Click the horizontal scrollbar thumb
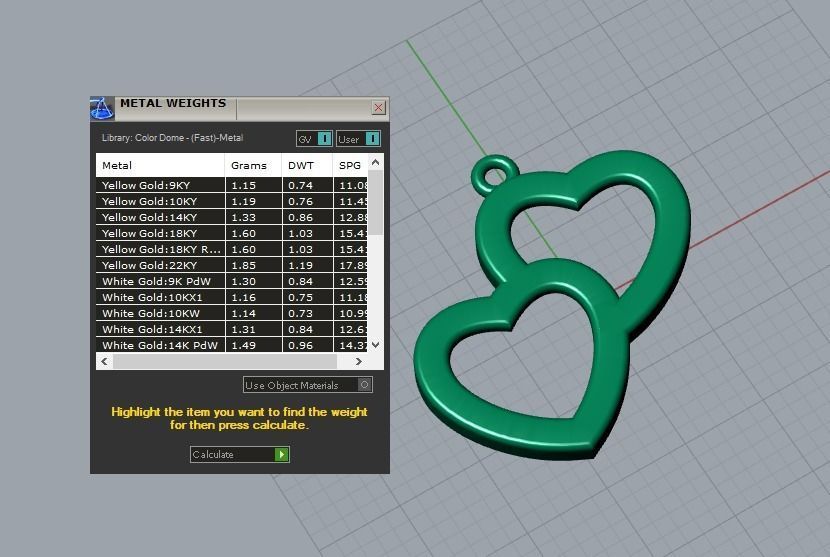830x557 pixels. point(225,361)
